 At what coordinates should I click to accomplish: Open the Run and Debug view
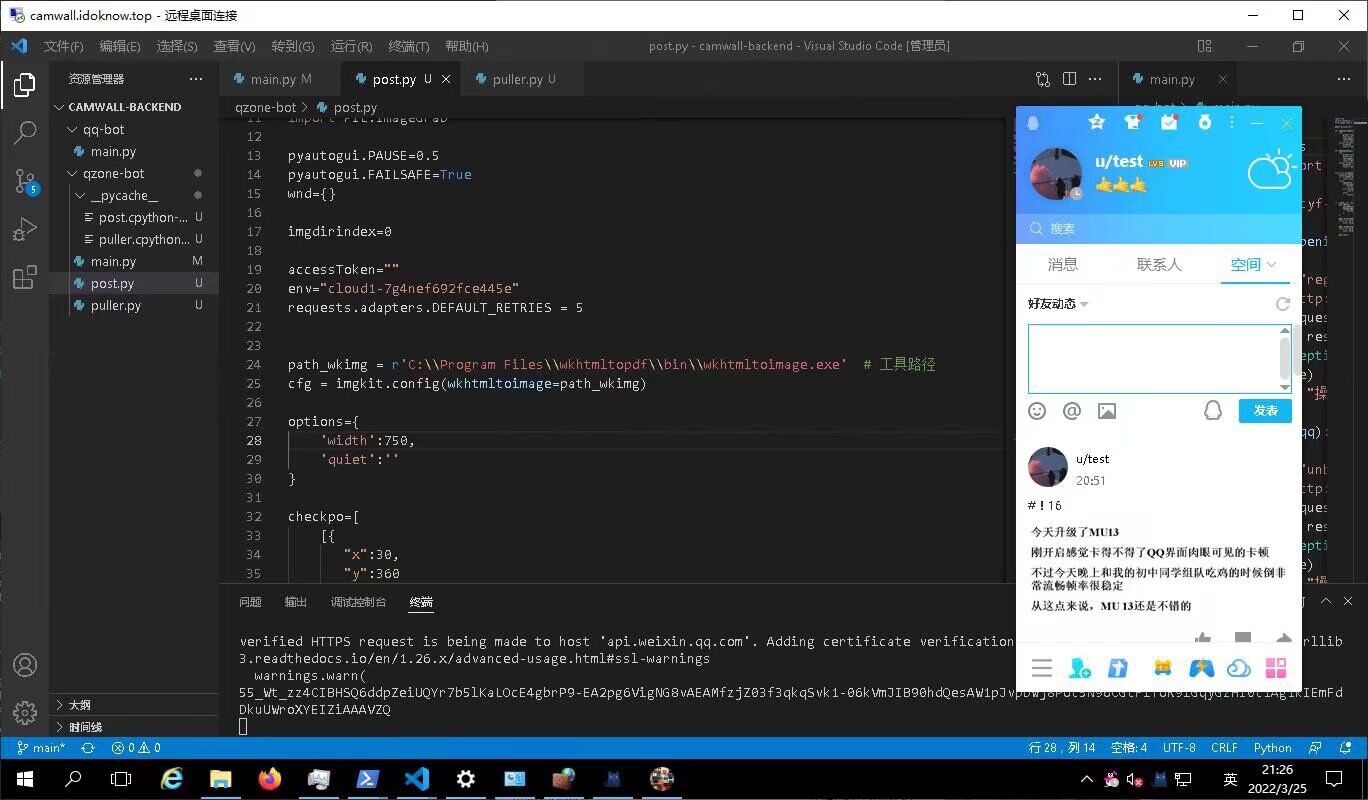pos(25,230)
